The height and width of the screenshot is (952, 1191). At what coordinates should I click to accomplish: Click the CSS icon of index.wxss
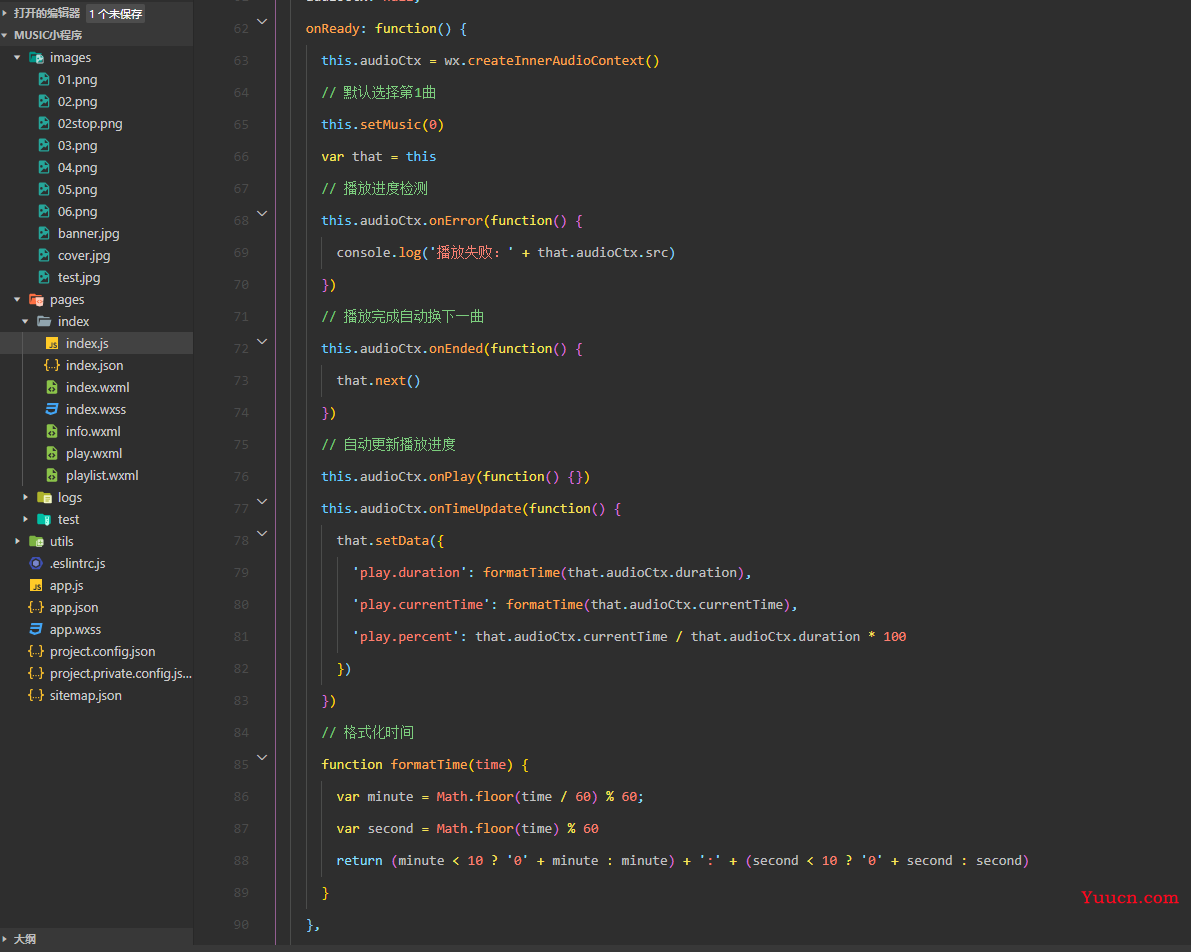[52, 410]
